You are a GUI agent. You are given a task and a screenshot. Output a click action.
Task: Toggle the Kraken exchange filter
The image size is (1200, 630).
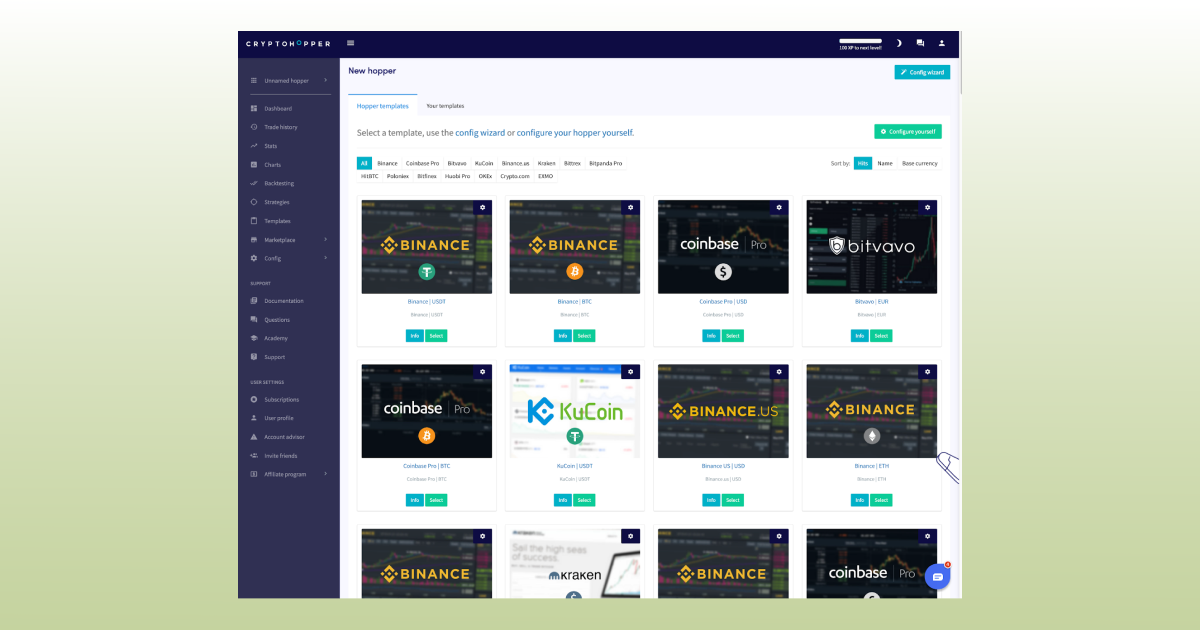pyautogui.click(x=546, y=163)
